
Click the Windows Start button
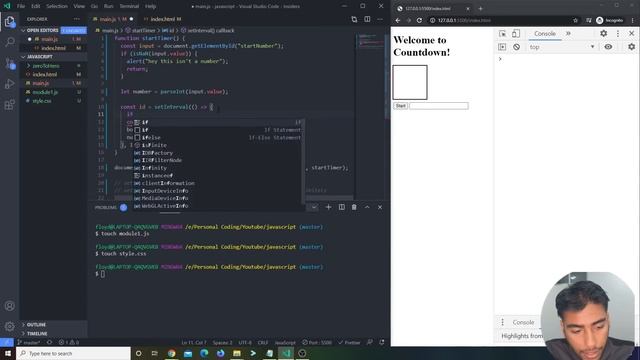8,353
